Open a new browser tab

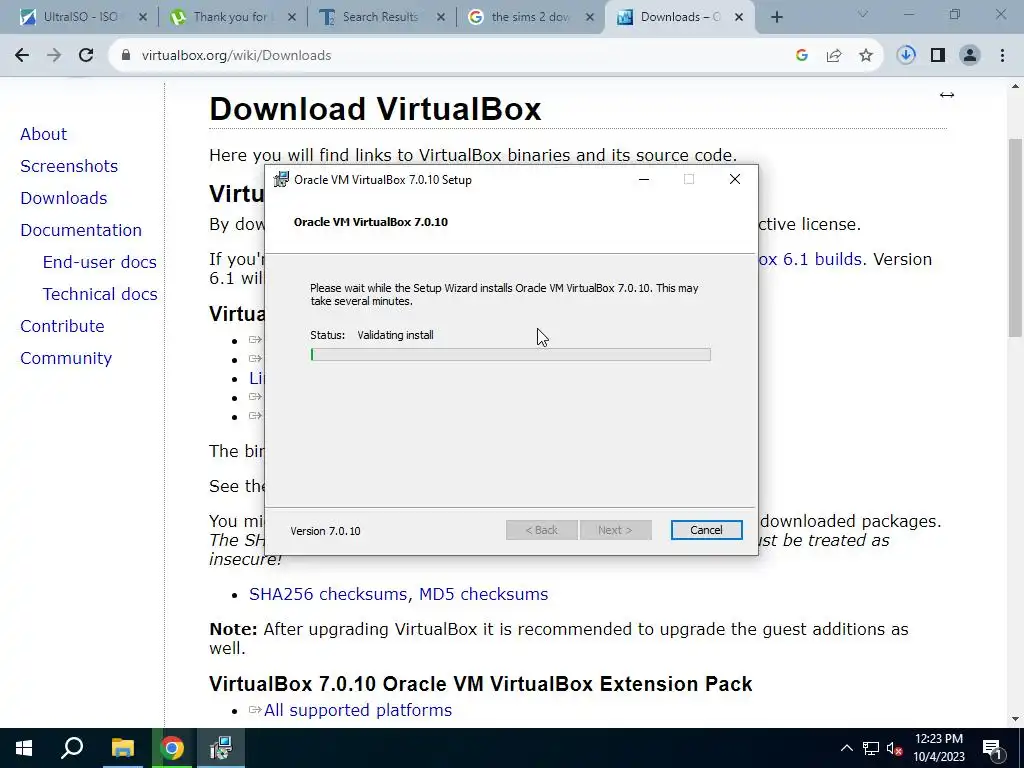click(x=776, y=18)
